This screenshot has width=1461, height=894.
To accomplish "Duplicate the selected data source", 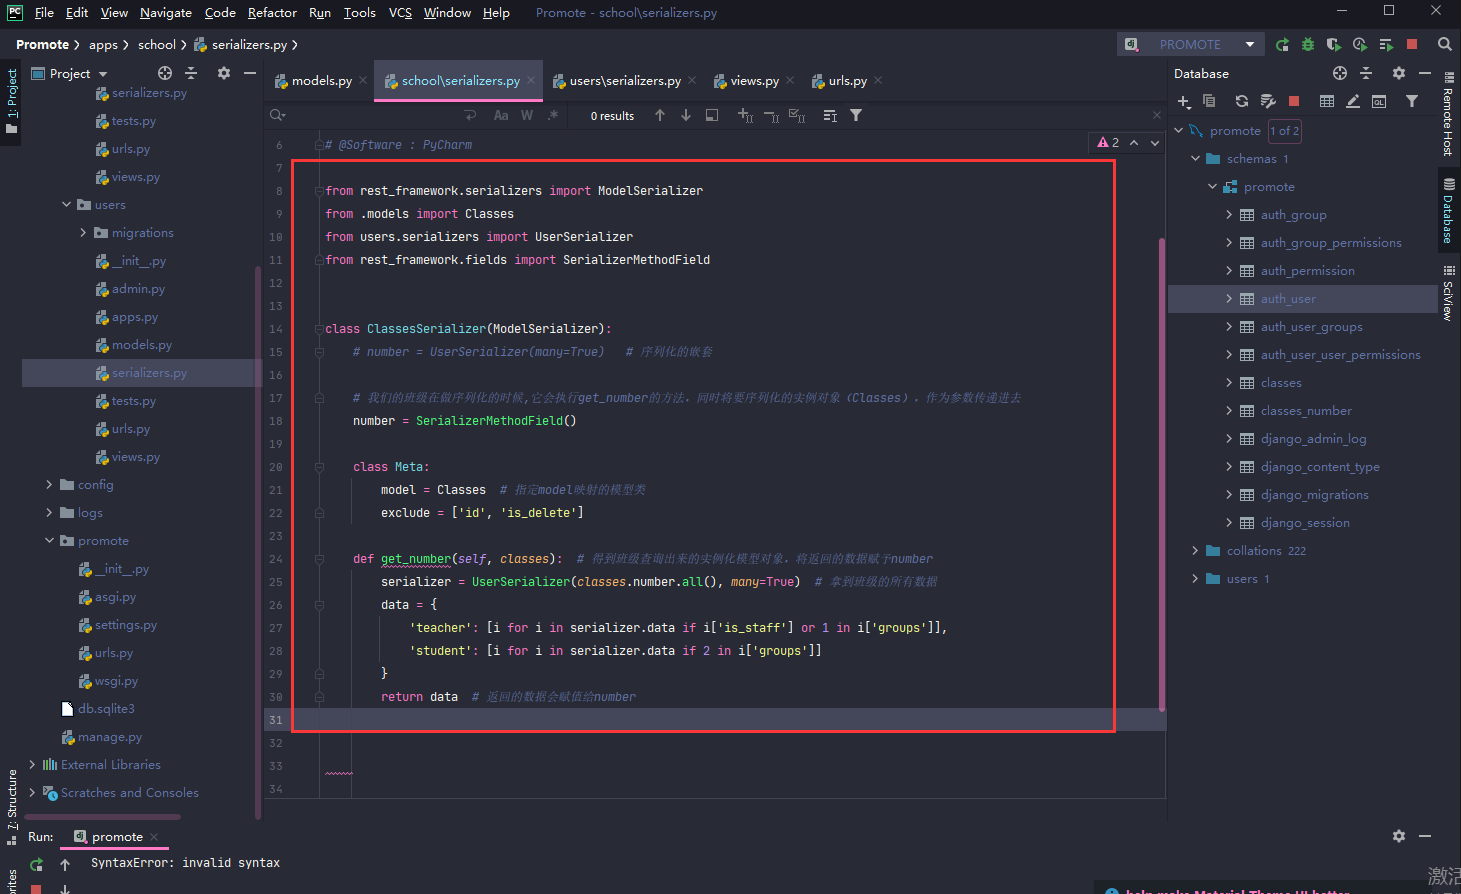I will pyautogui.click(x=1209, y=101).
